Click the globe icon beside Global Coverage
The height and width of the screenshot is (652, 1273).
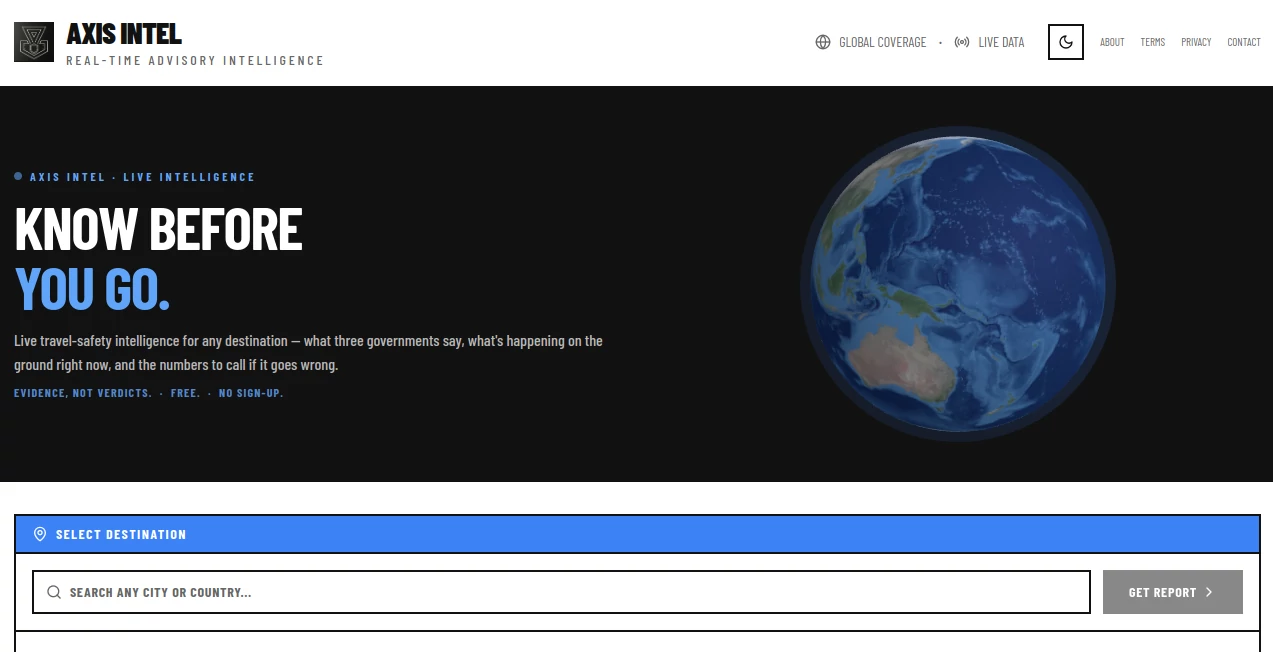pyautogui.click(x=823, y=42)
